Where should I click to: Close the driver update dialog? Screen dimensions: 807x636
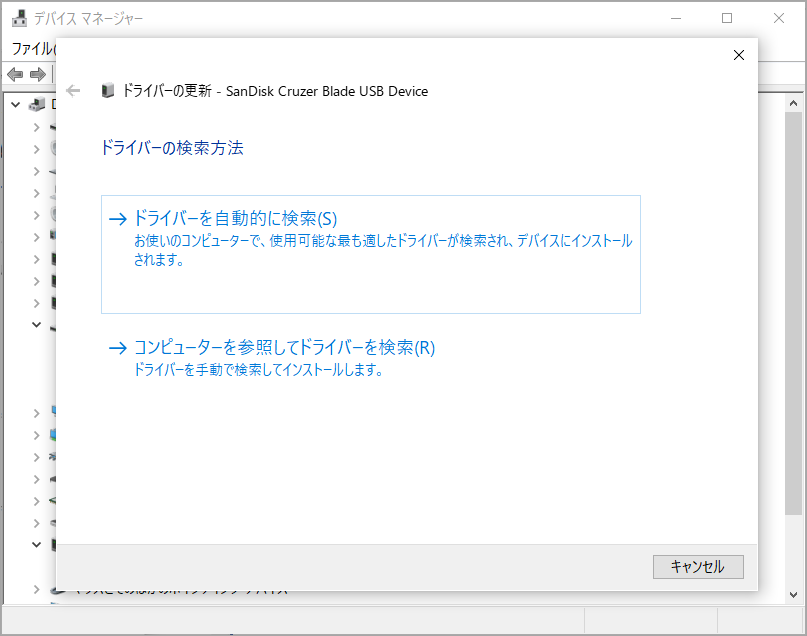point(739,55)
